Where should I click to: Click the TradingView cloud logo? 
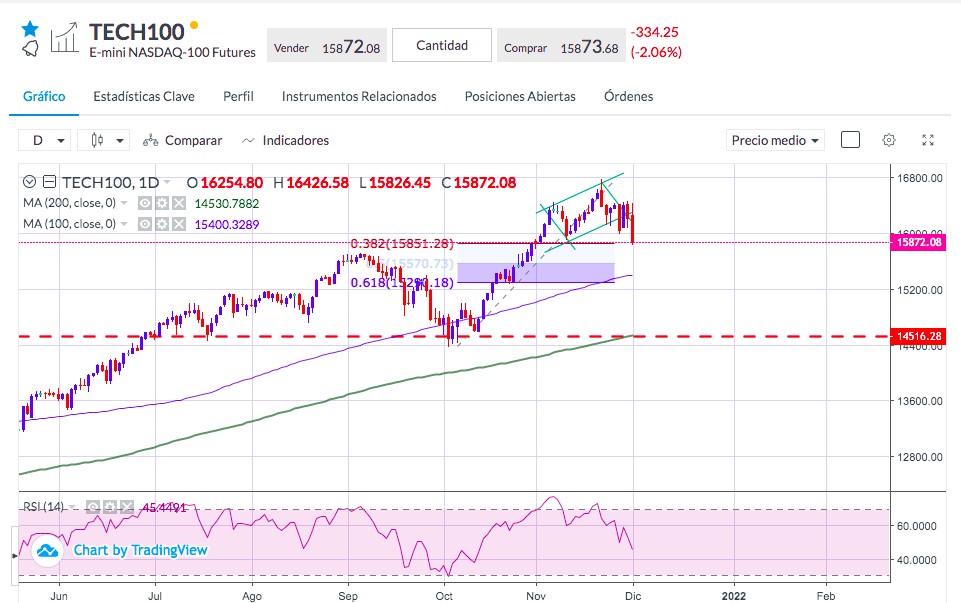(47, 551)
